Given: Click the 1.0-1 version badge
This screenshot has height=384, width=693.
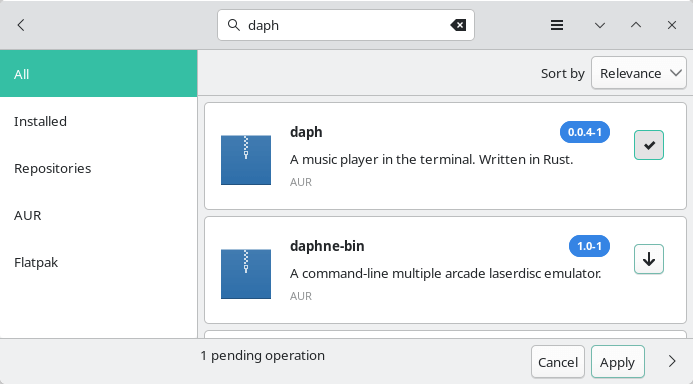Looking at the screenshot, I should tap(589, 246).
